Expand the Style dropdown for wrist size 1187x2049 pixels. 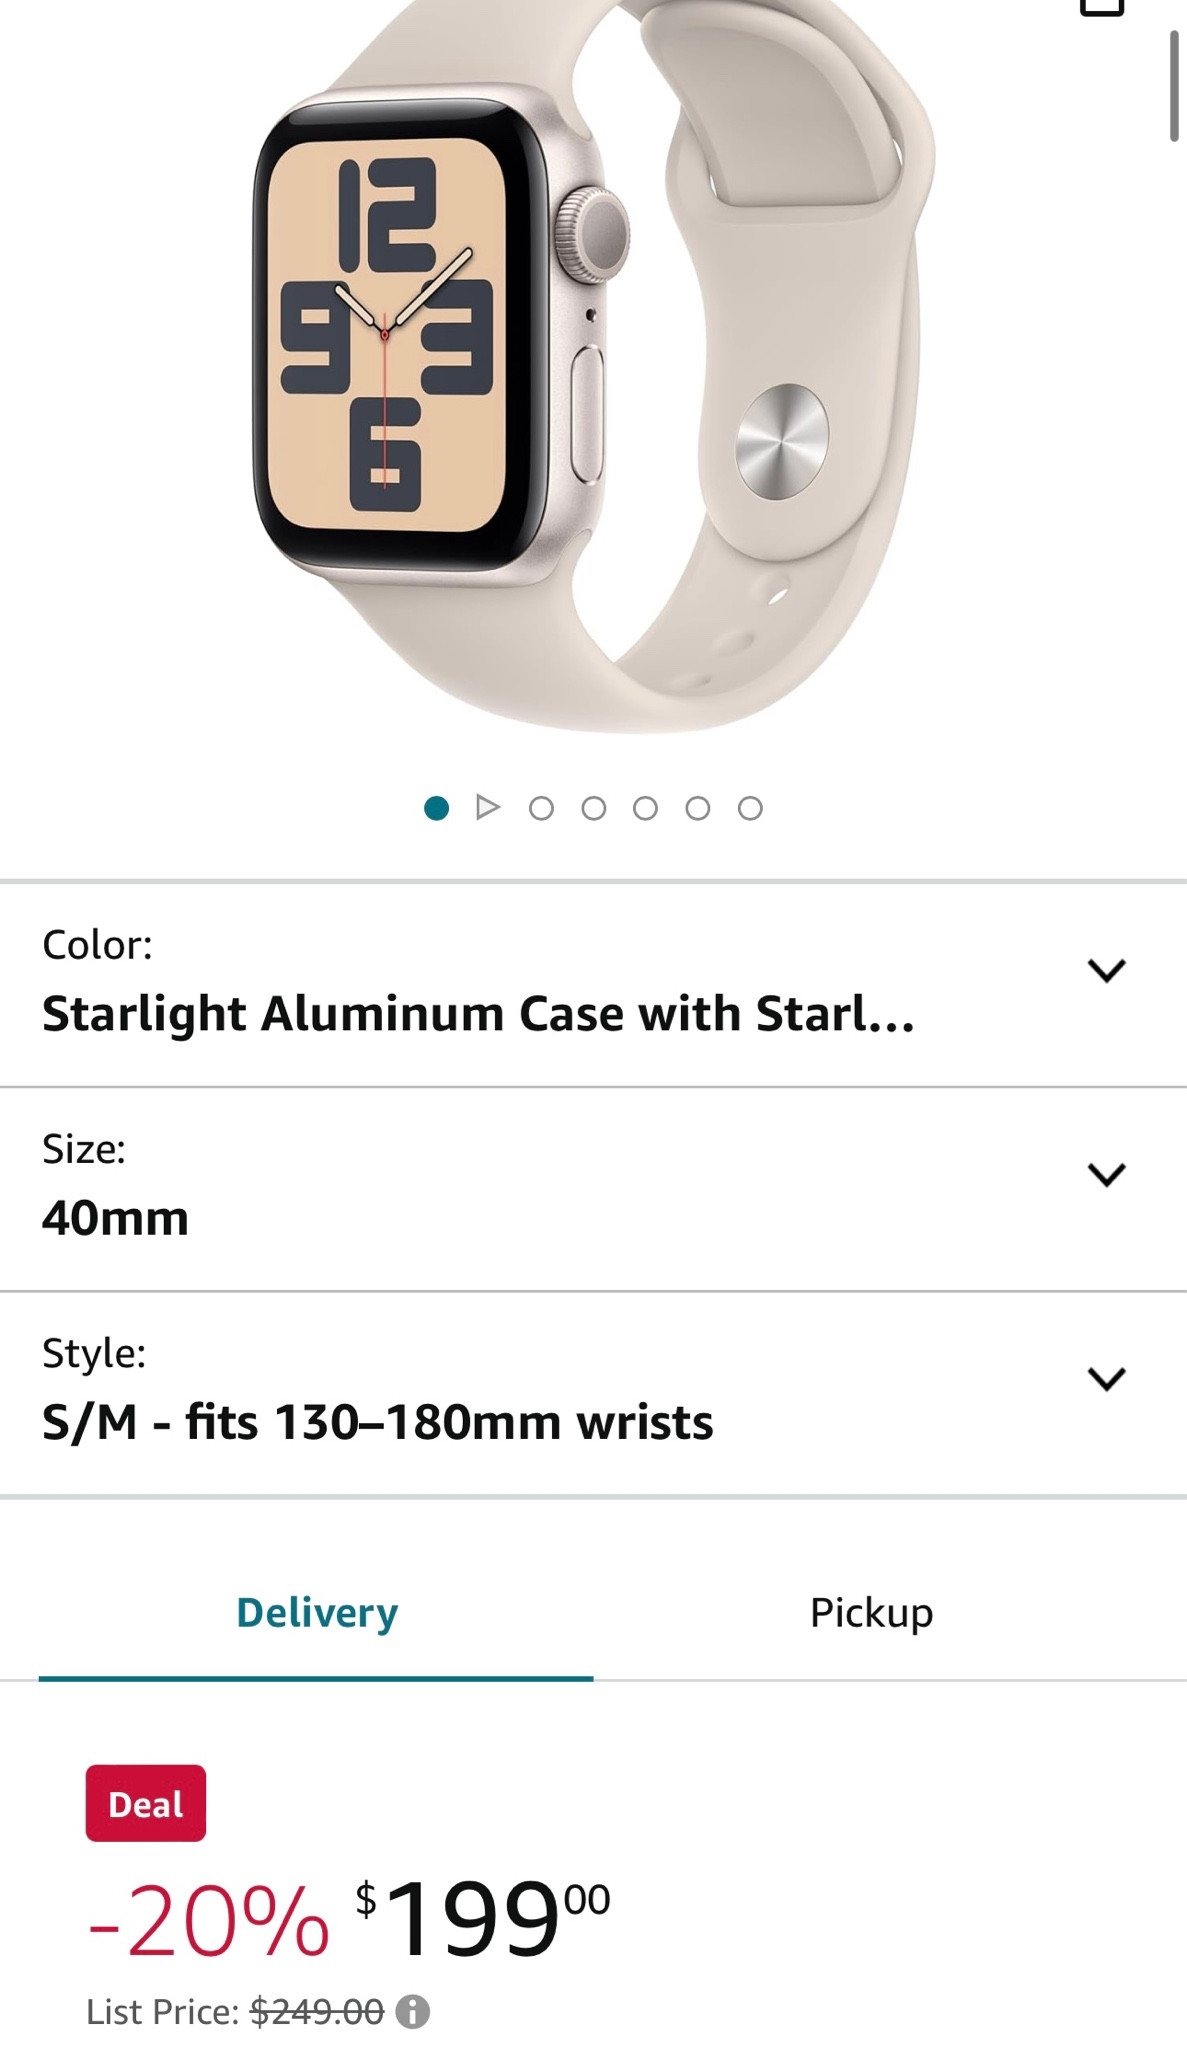[1106, 1381]
